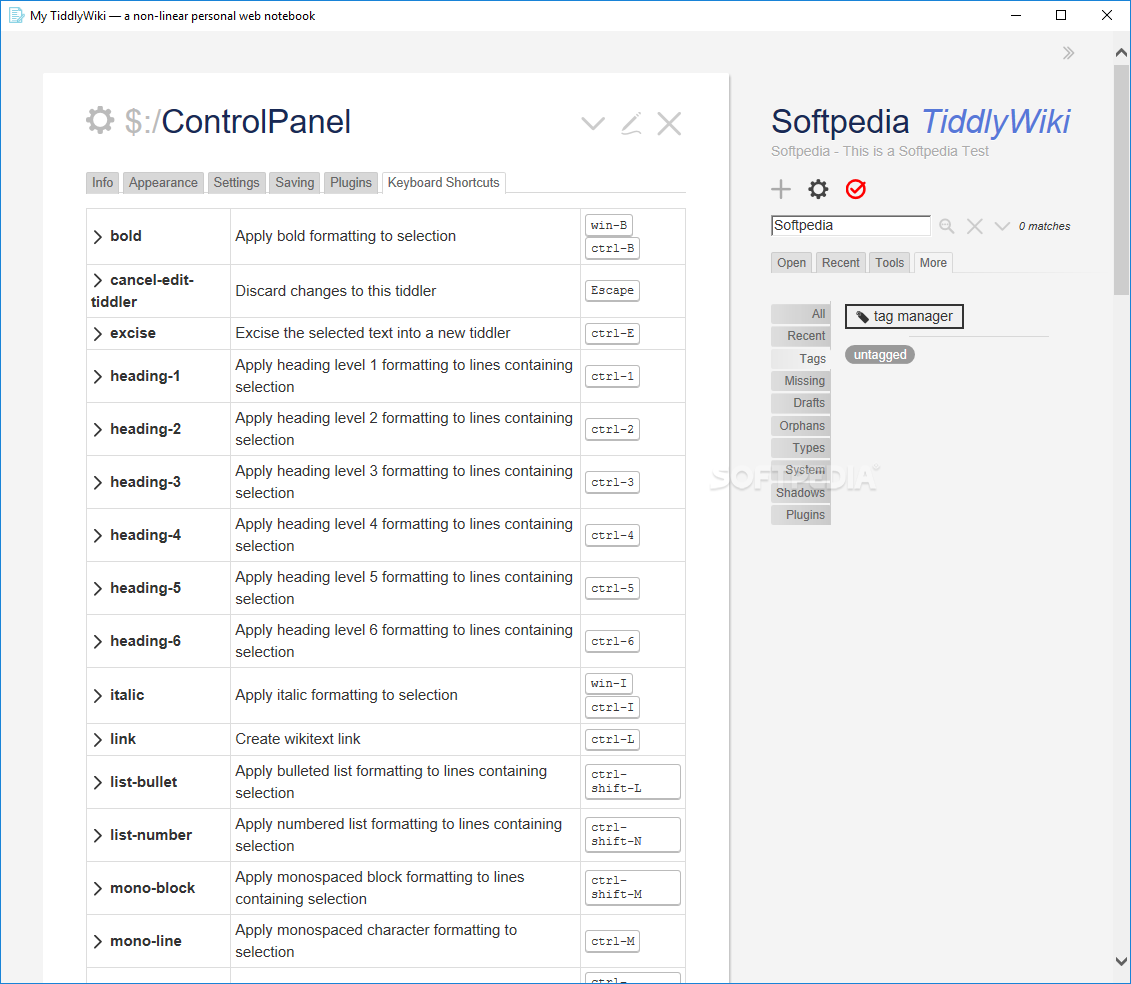Expand the heading-2 shortcut row
The width and height of the screenshot is (1131, 984).
tap(98, 429)
